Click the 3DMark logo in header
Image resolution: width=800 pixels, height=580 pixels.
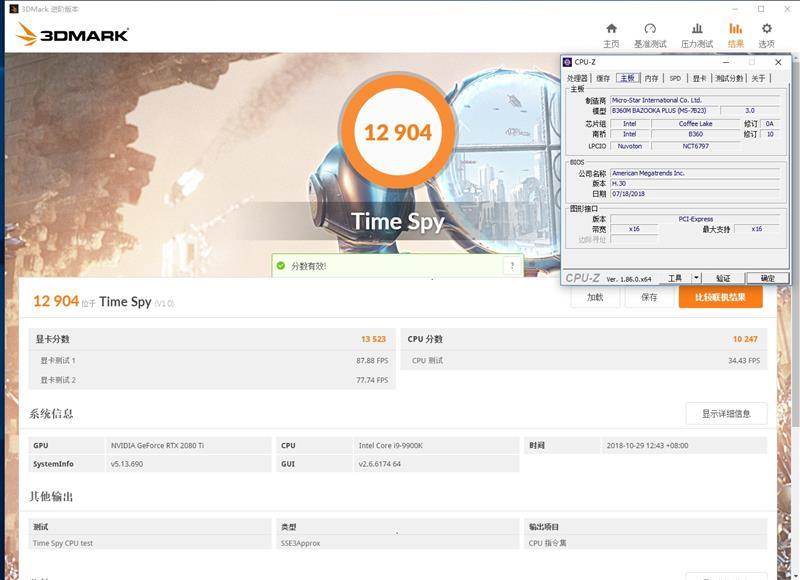[x=72, y=35]
